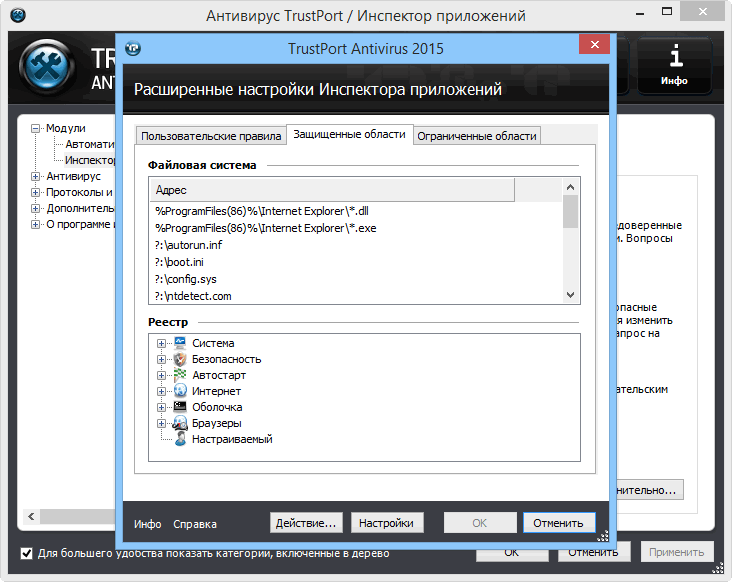Click the Отменить button in main window
Screen dimensions: 732x582
coord(593,553)
